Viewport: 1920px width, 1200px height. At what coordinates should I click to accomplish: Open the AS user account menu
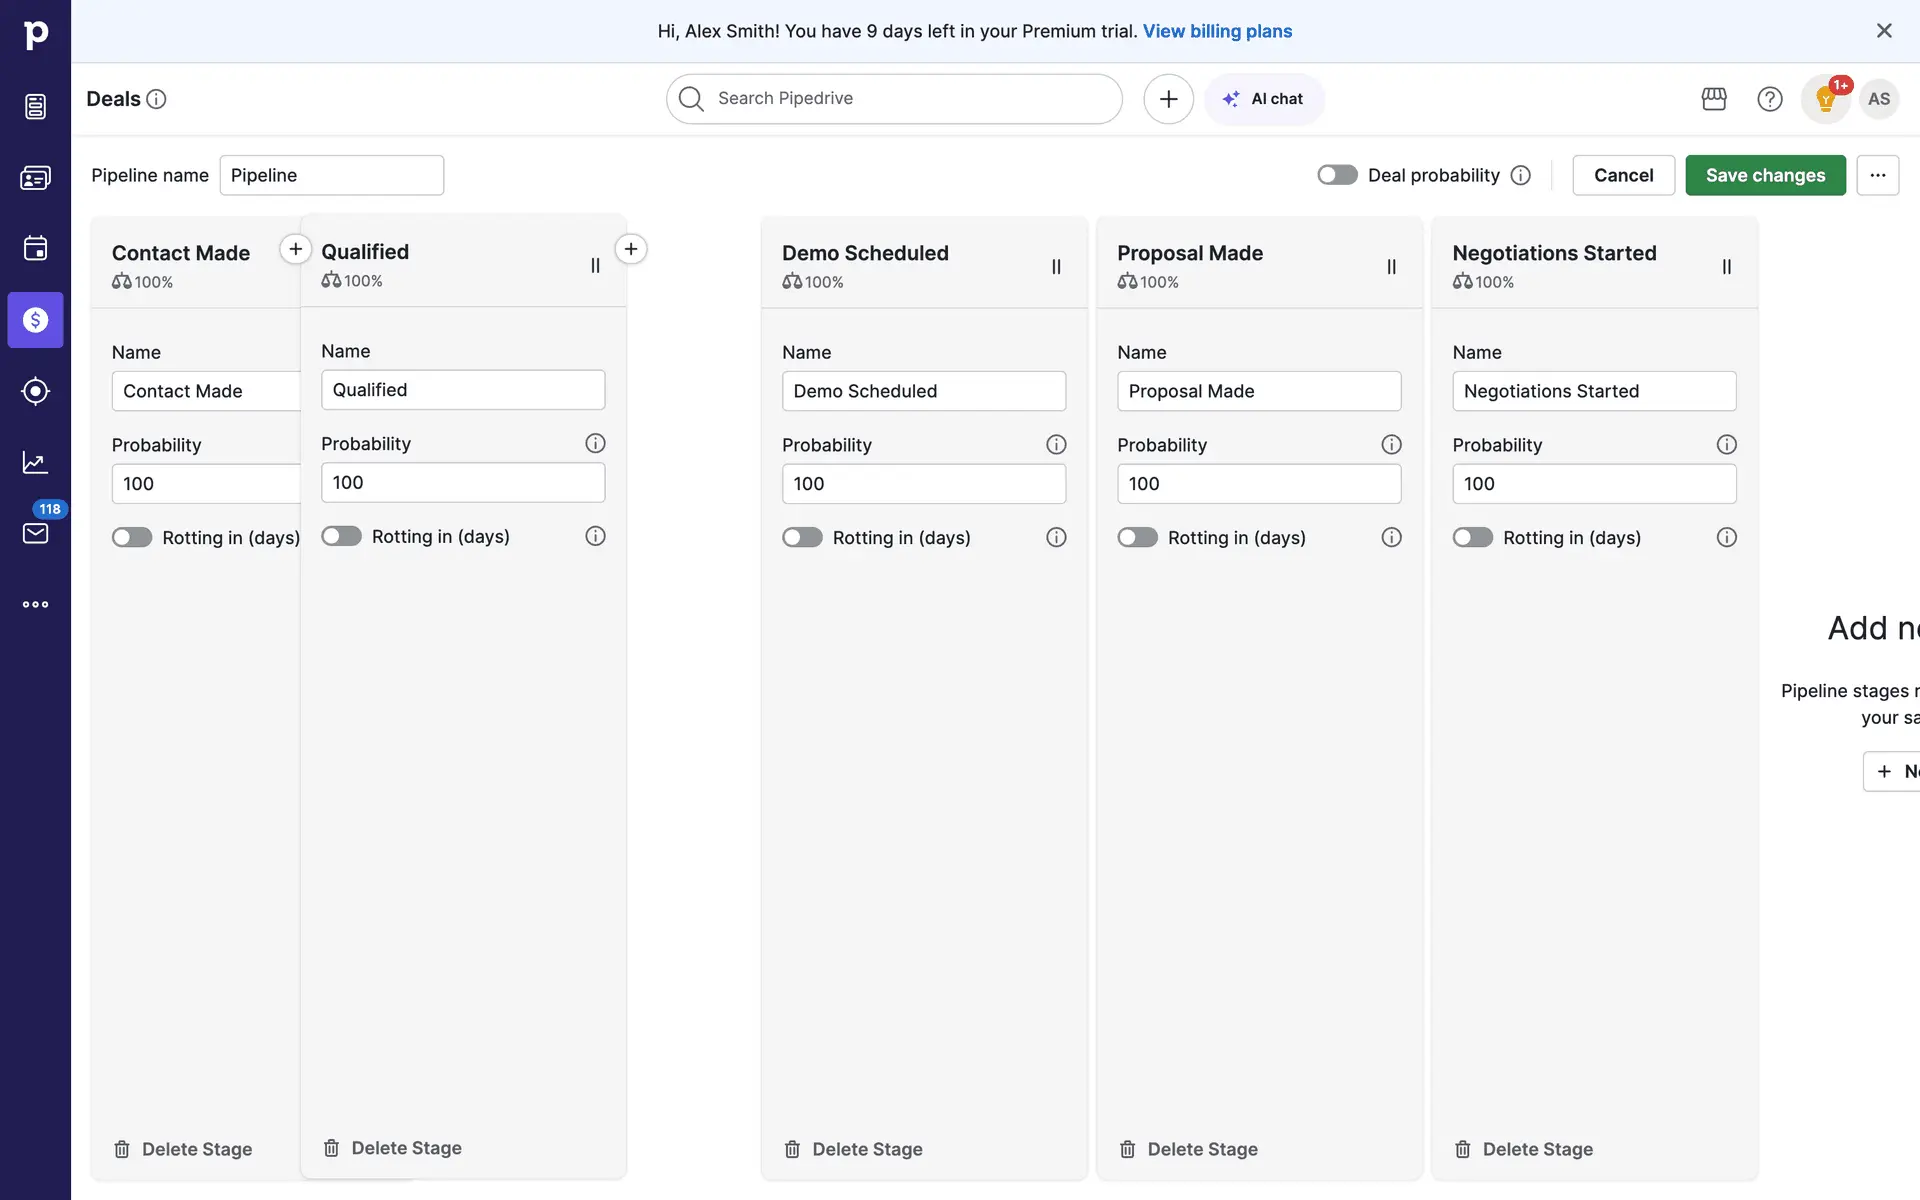(x=1879, y=99)
